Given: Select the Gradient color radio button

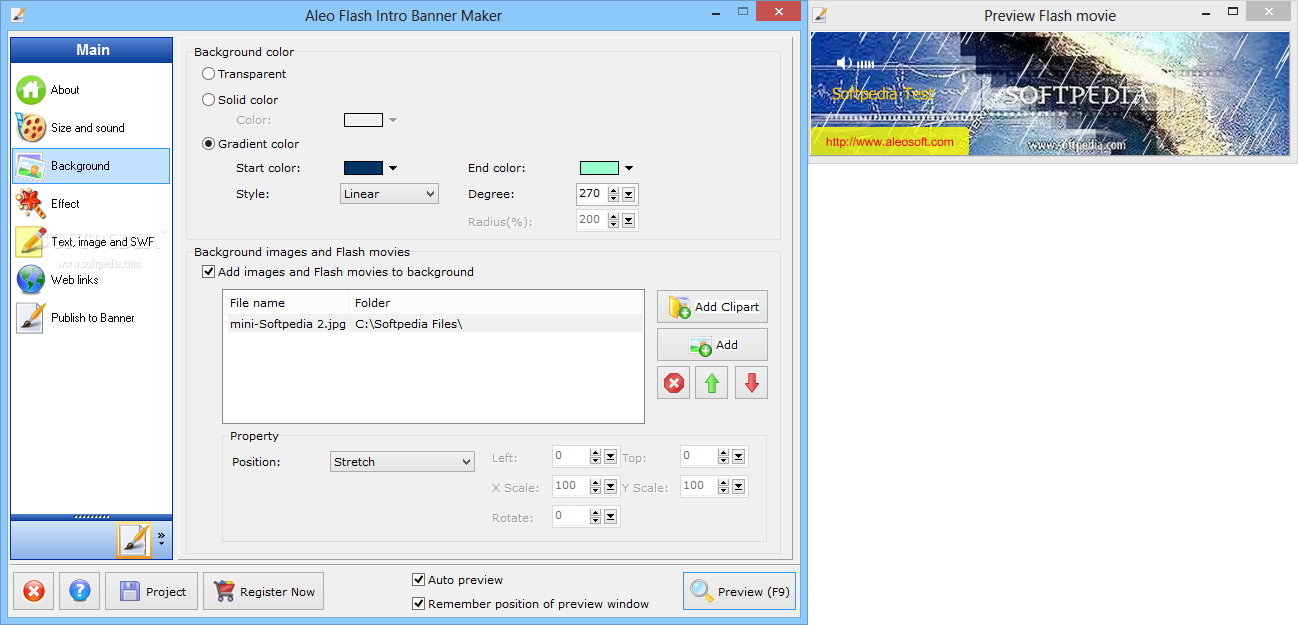Looking at the screenshot, I should (208, 144).
